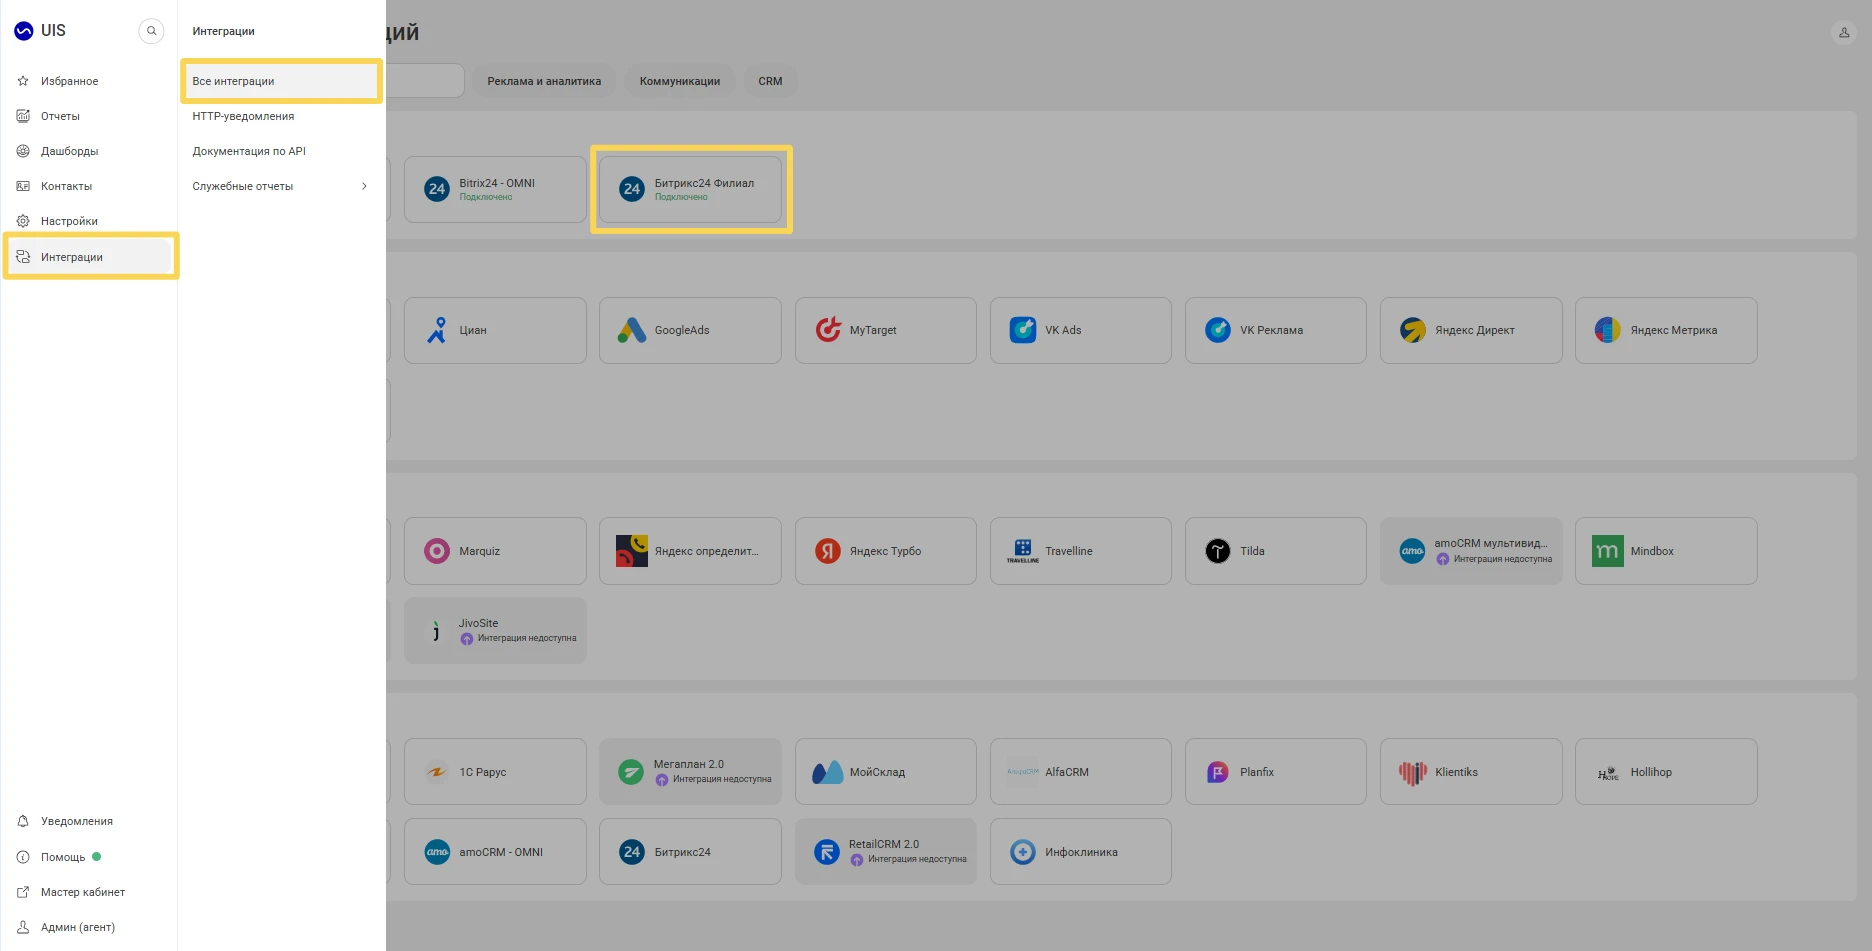Switch to Коммуникации filter tab
The width and height of the screenshot is (1872, 951).
680,81
